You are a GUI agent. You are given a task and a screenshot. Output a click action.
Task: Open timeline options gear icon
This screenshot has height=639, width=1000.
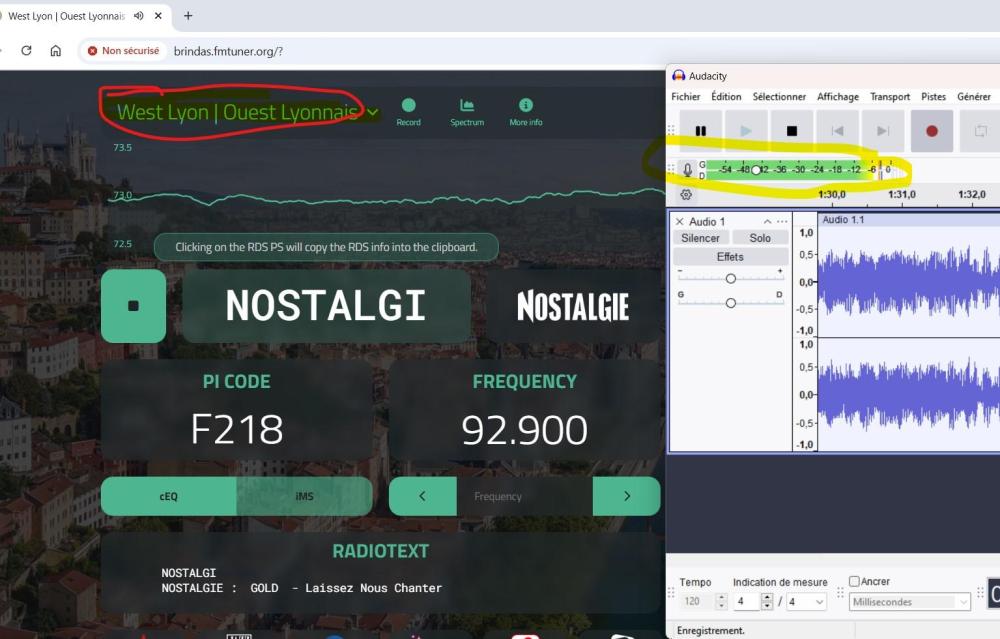pos(686,195)
